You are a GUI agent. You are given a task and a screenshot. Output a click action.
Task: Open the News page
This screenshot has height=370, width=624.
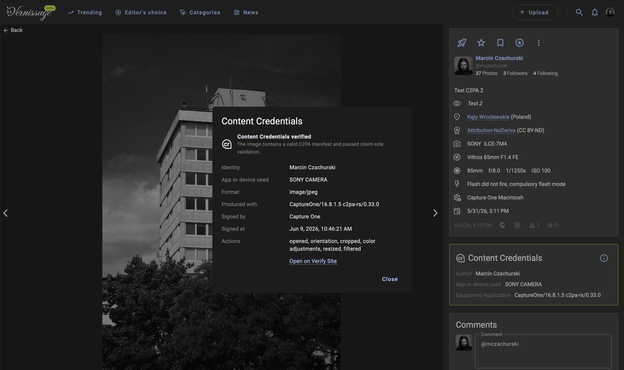[246, 12]
